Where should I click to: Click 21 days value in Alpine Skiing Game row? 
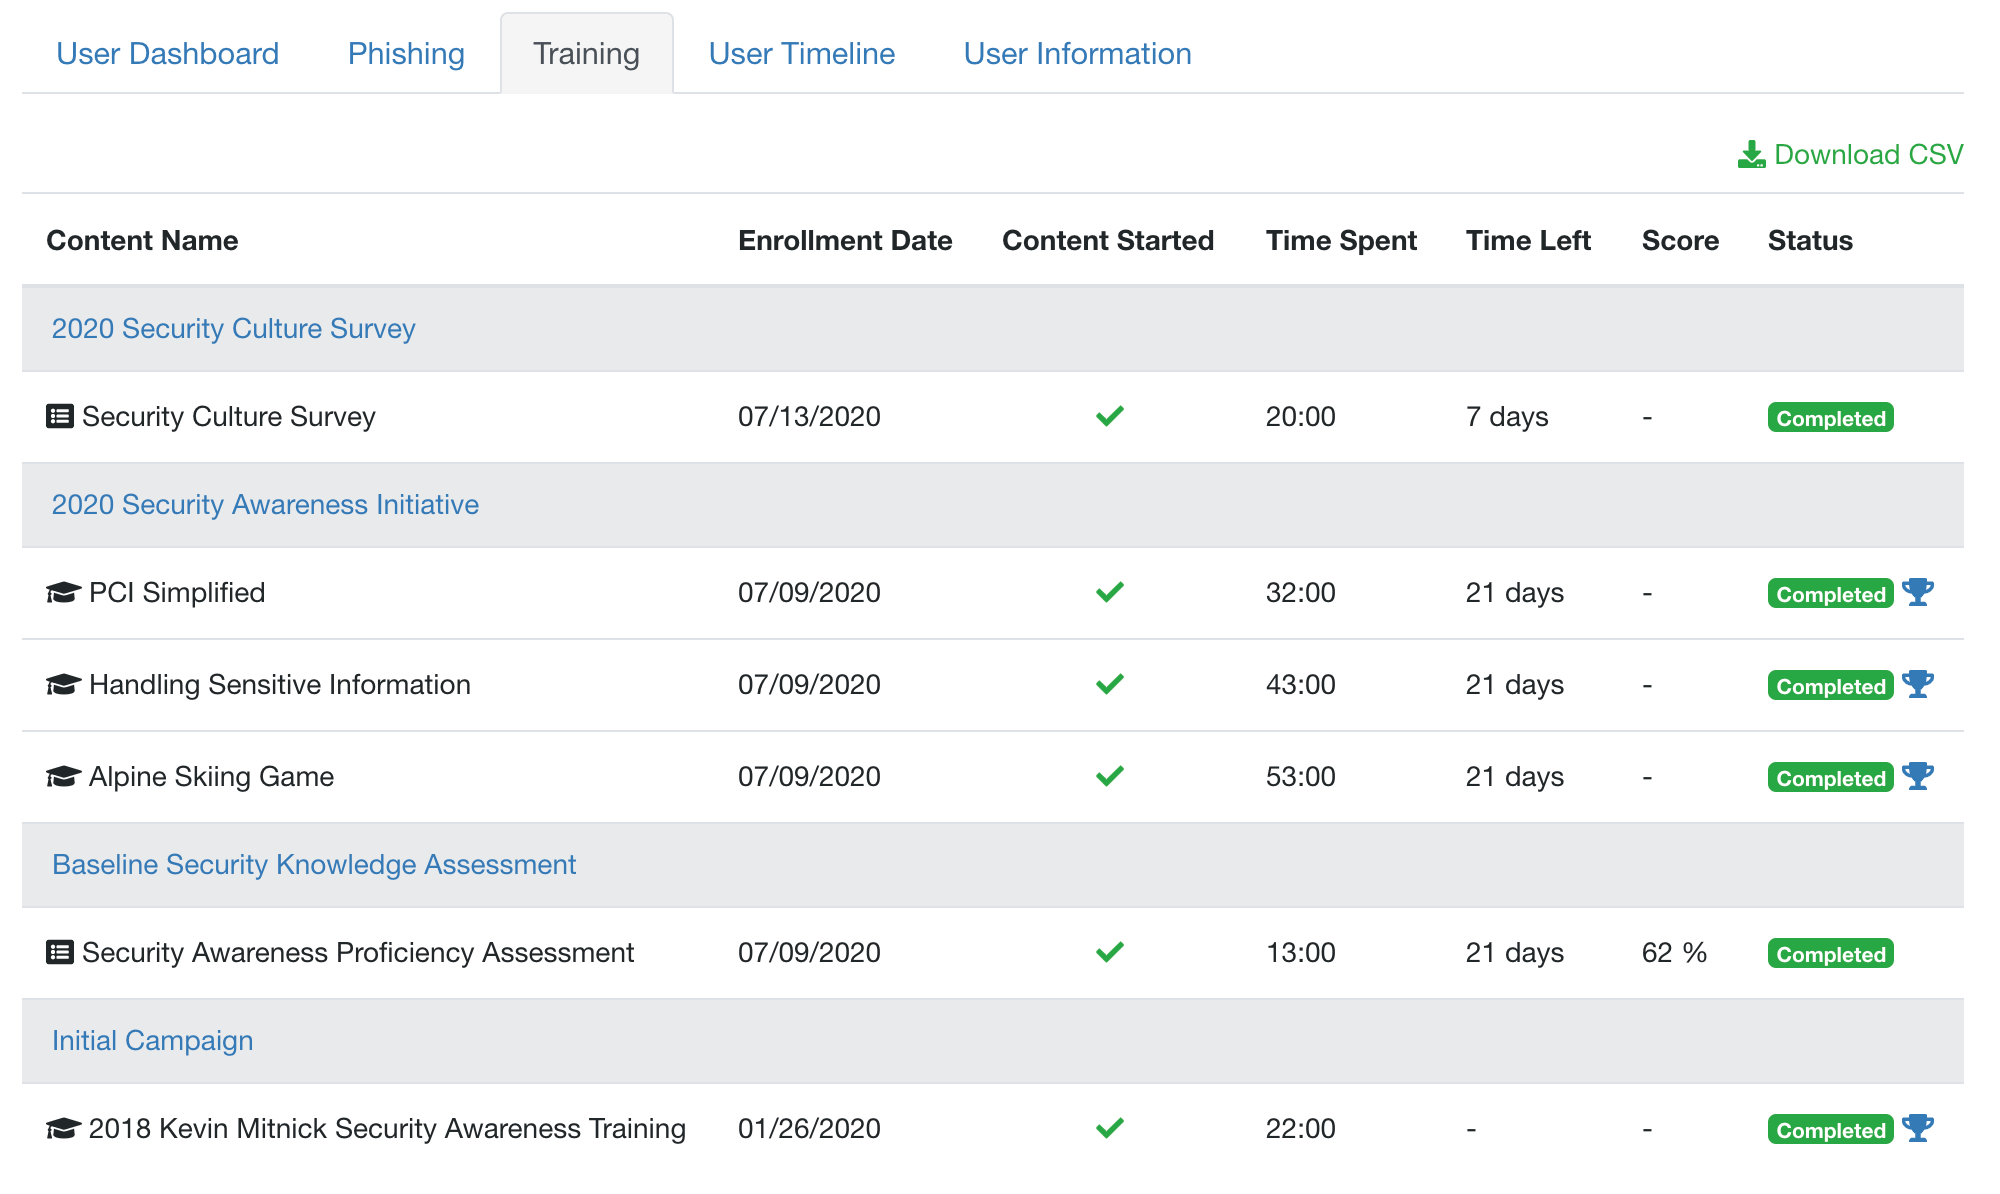(x=1515, y=777)
